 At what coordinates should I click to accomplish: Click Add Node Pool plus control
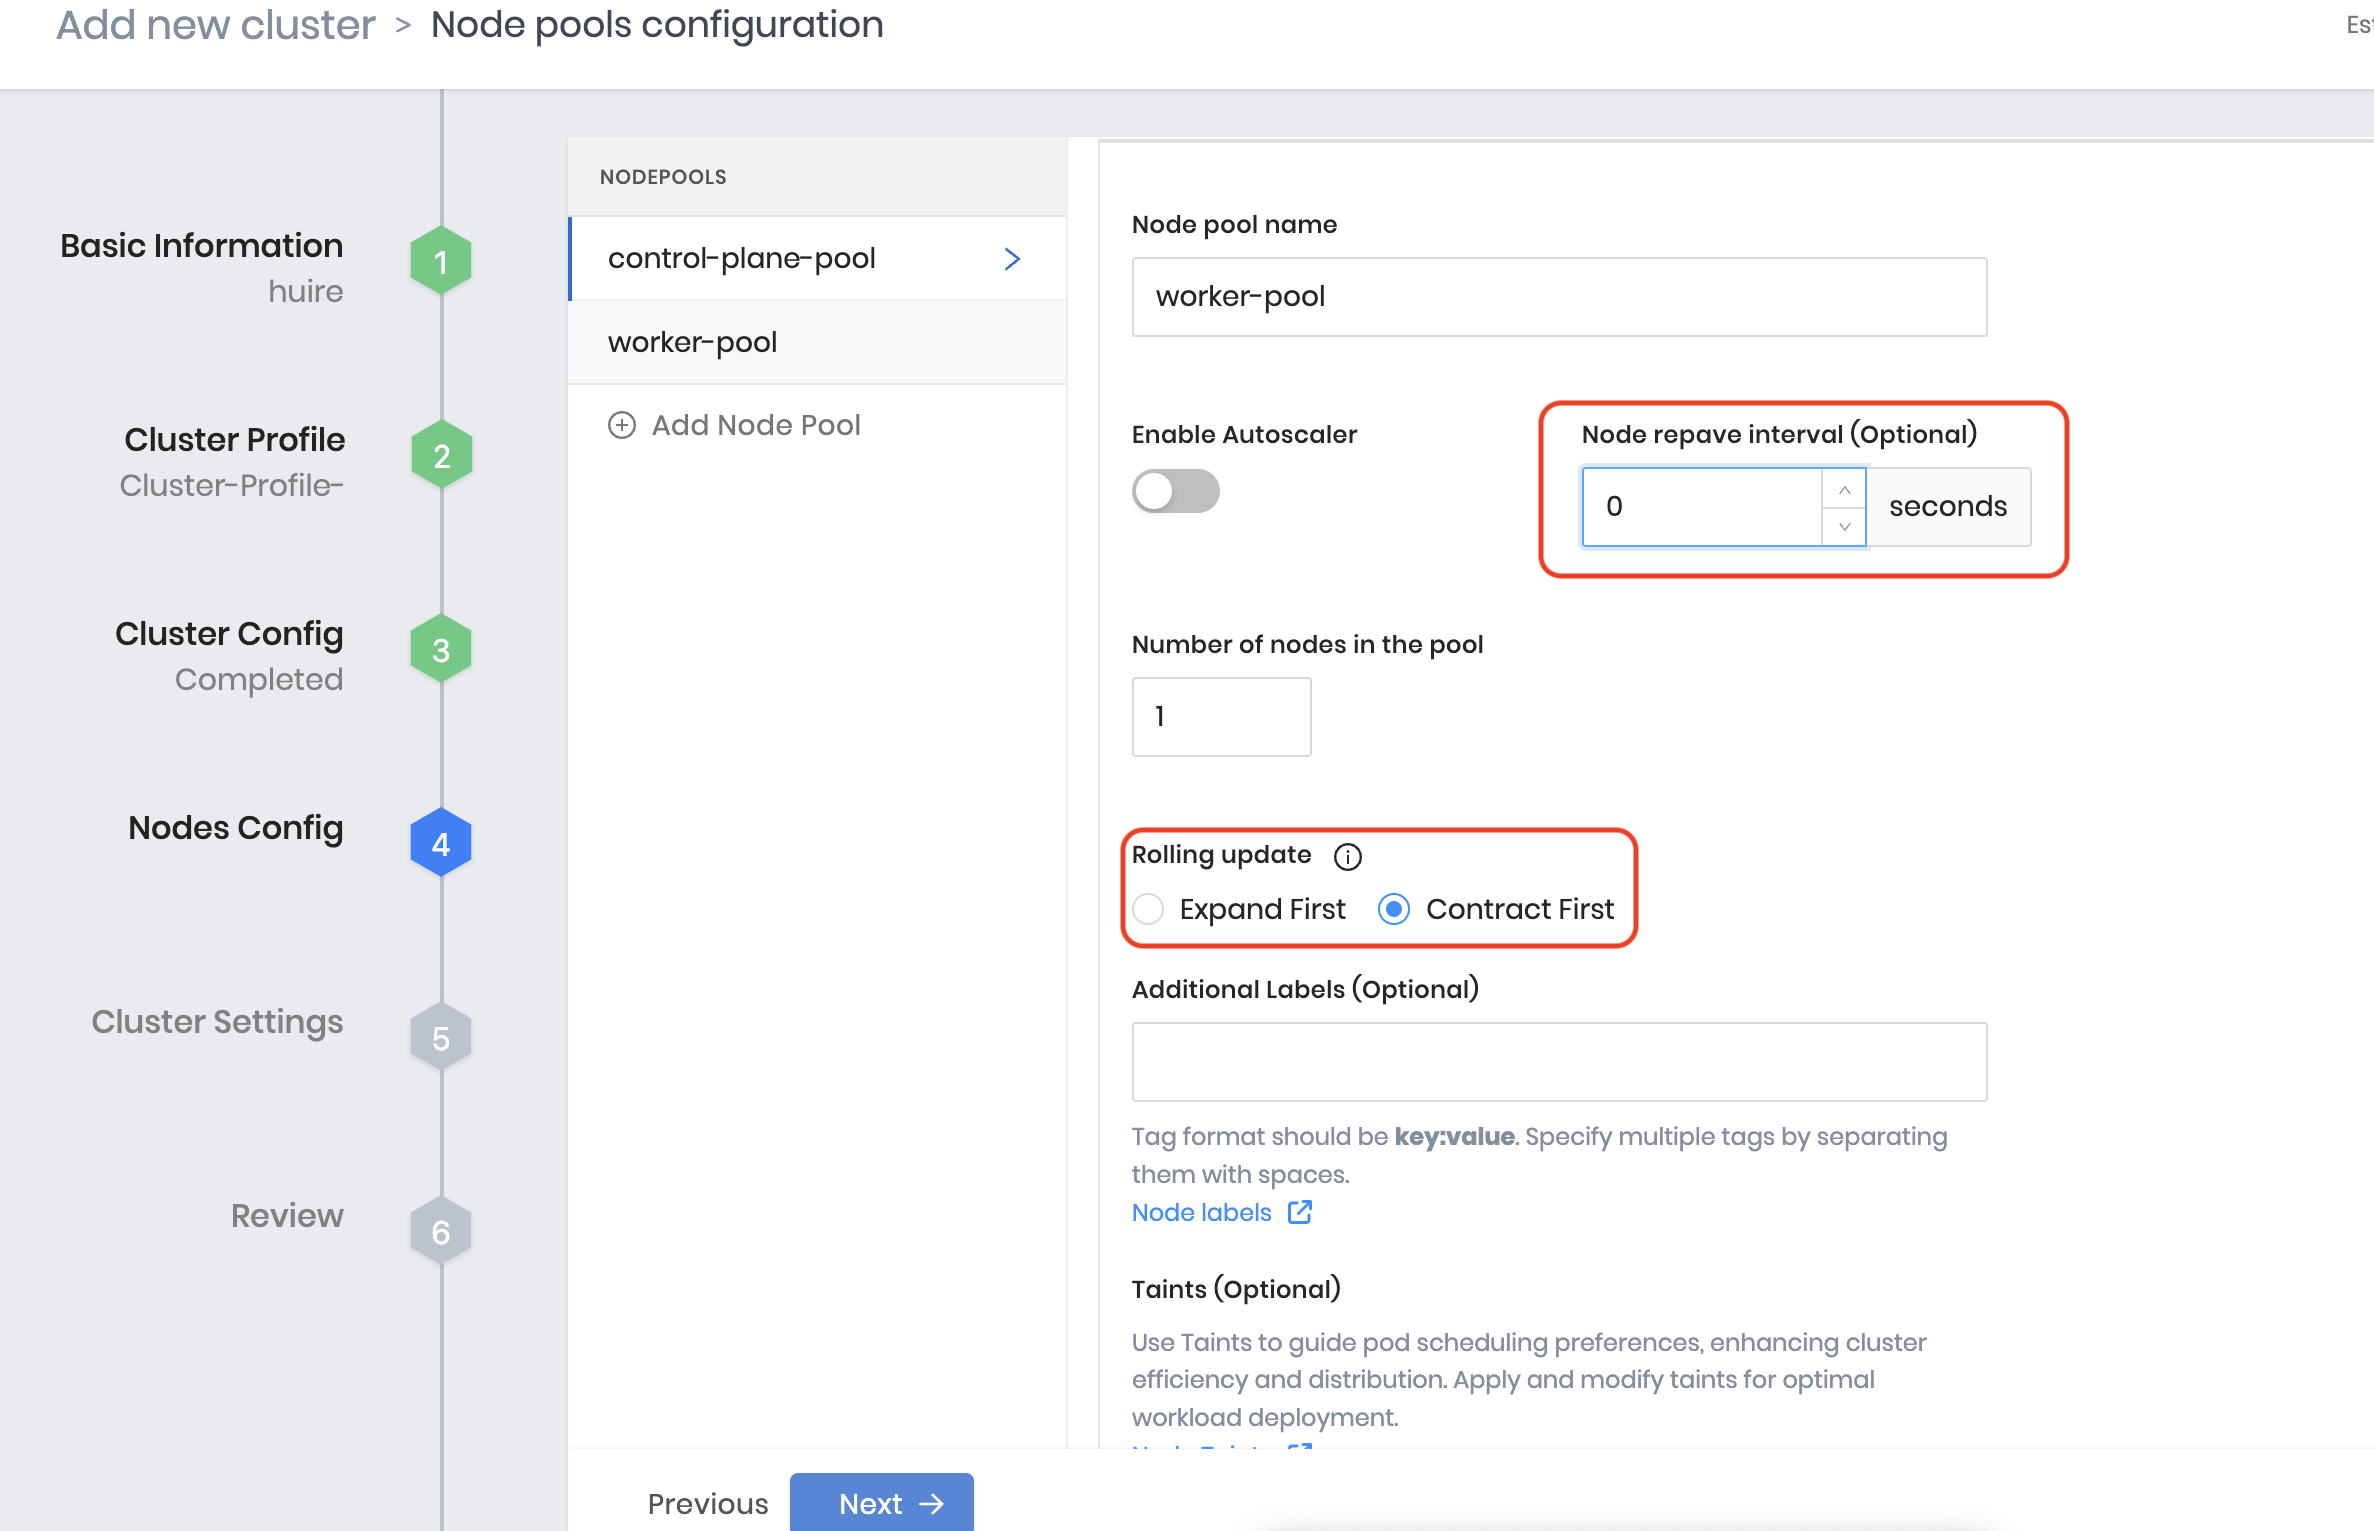621,424
